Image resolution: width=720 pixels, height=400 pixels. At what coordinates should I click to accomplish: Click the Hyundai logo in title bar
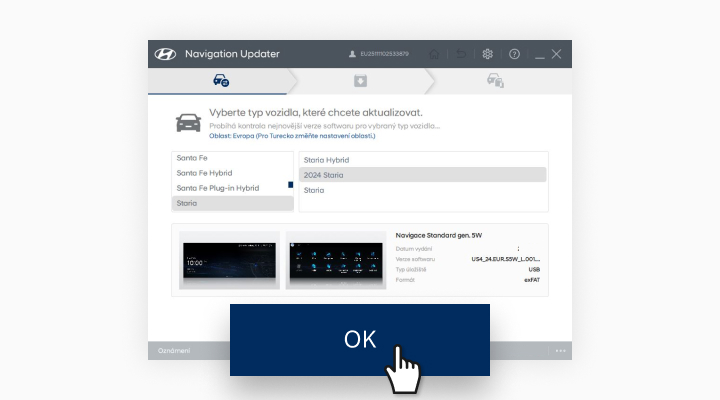(166, 54)
